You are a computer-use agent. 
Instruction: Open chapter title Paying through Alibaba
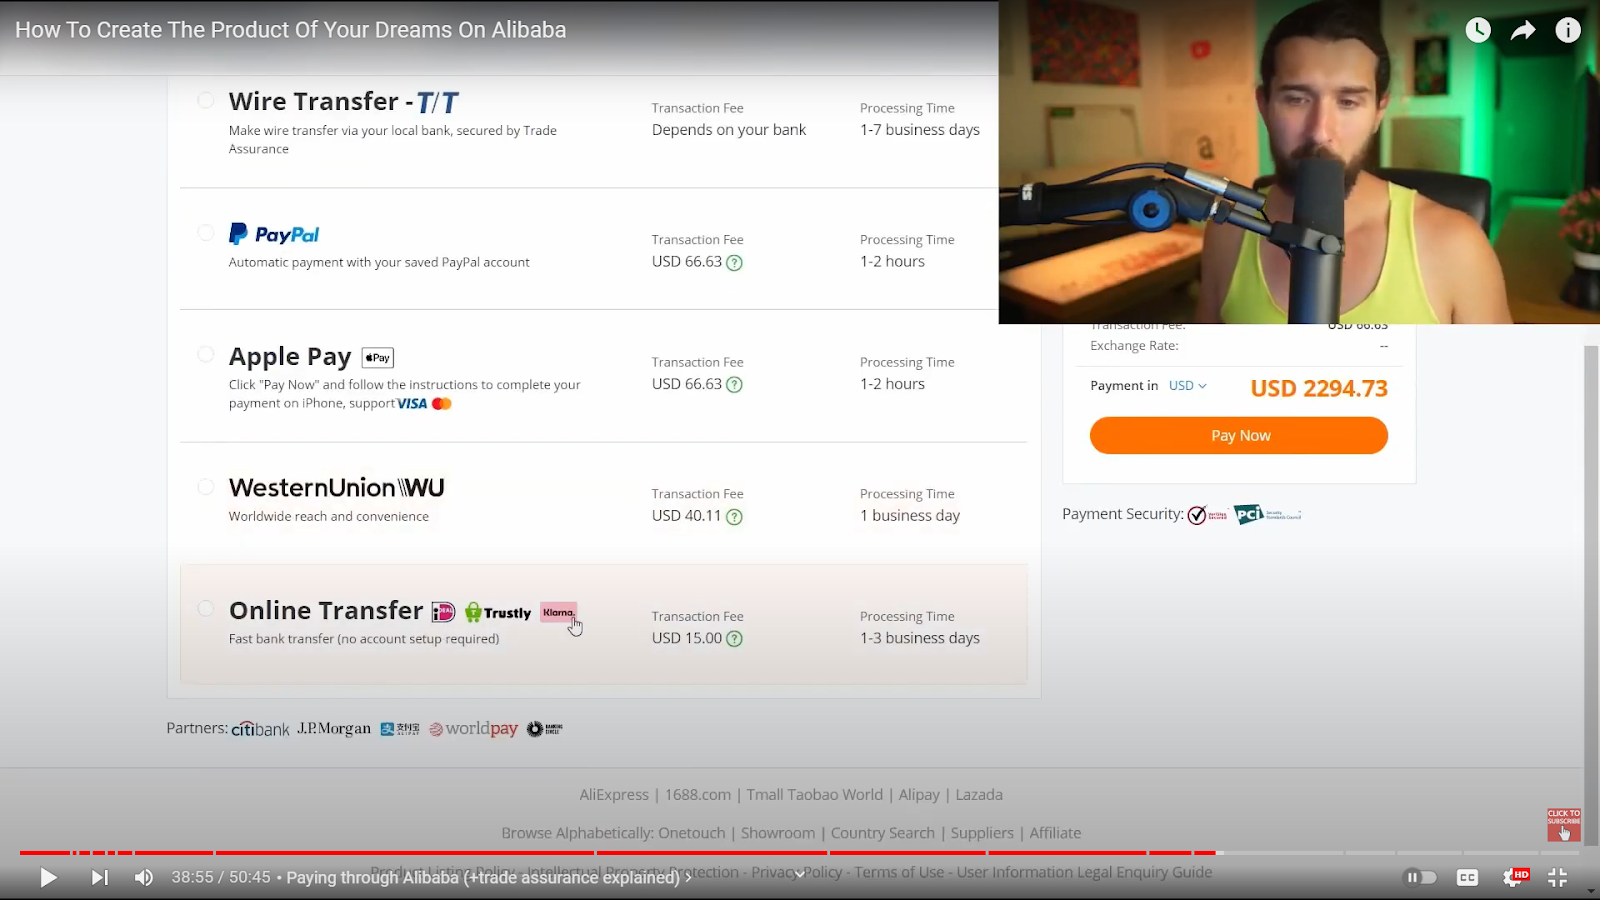(x=487, y=877)
